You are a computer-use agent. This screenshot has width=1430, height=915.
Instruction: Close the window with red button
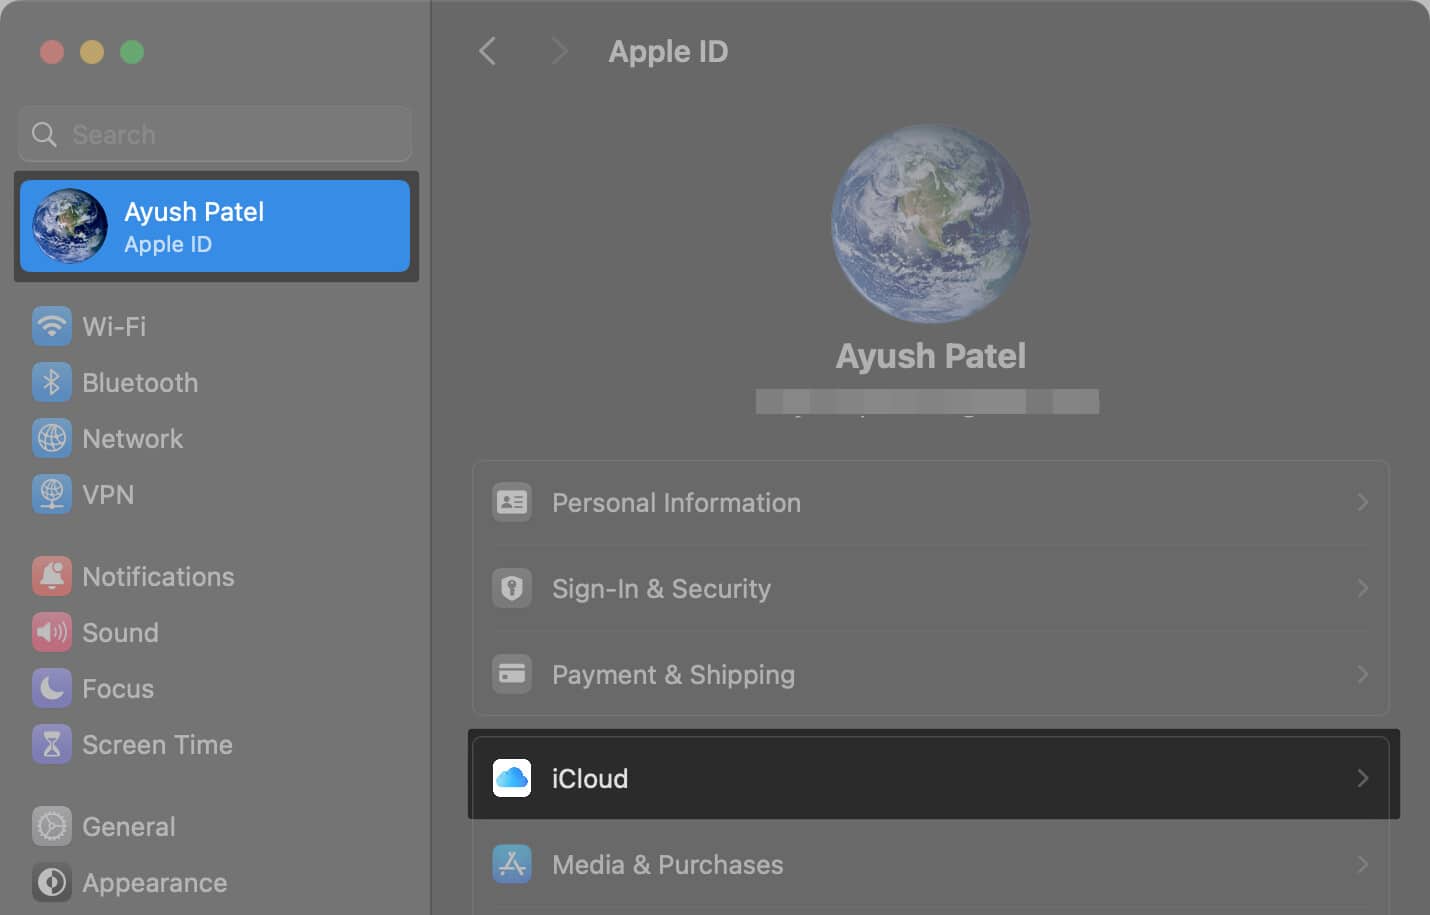52,51
